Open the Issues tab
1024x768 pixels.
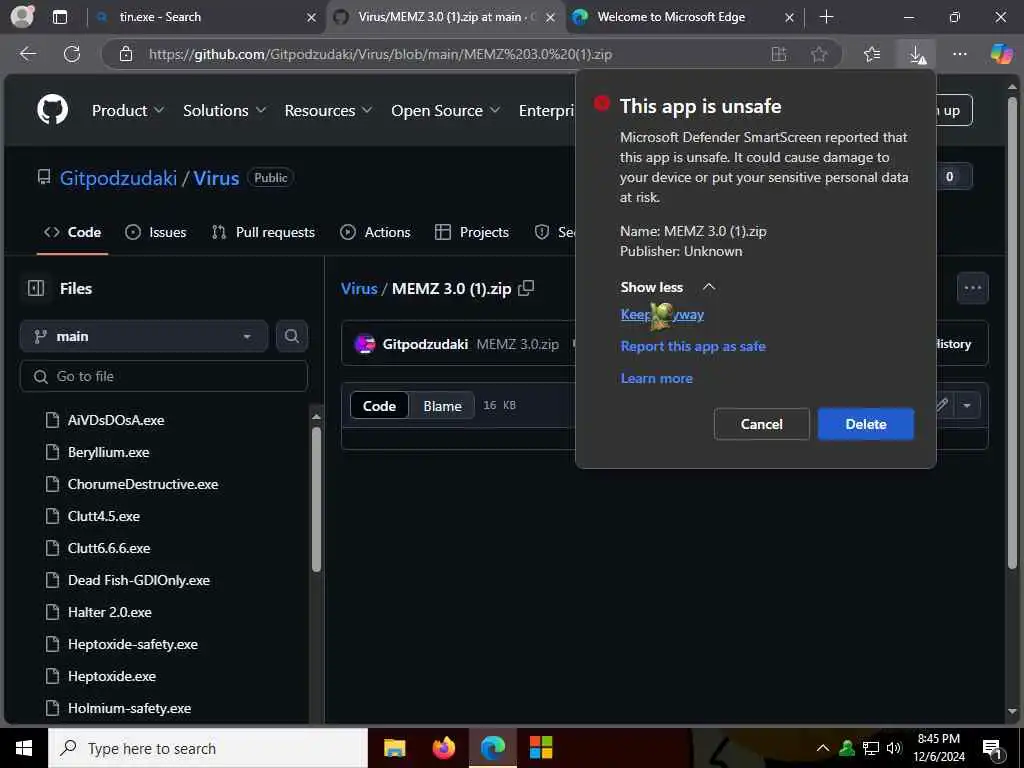(155, 232)
